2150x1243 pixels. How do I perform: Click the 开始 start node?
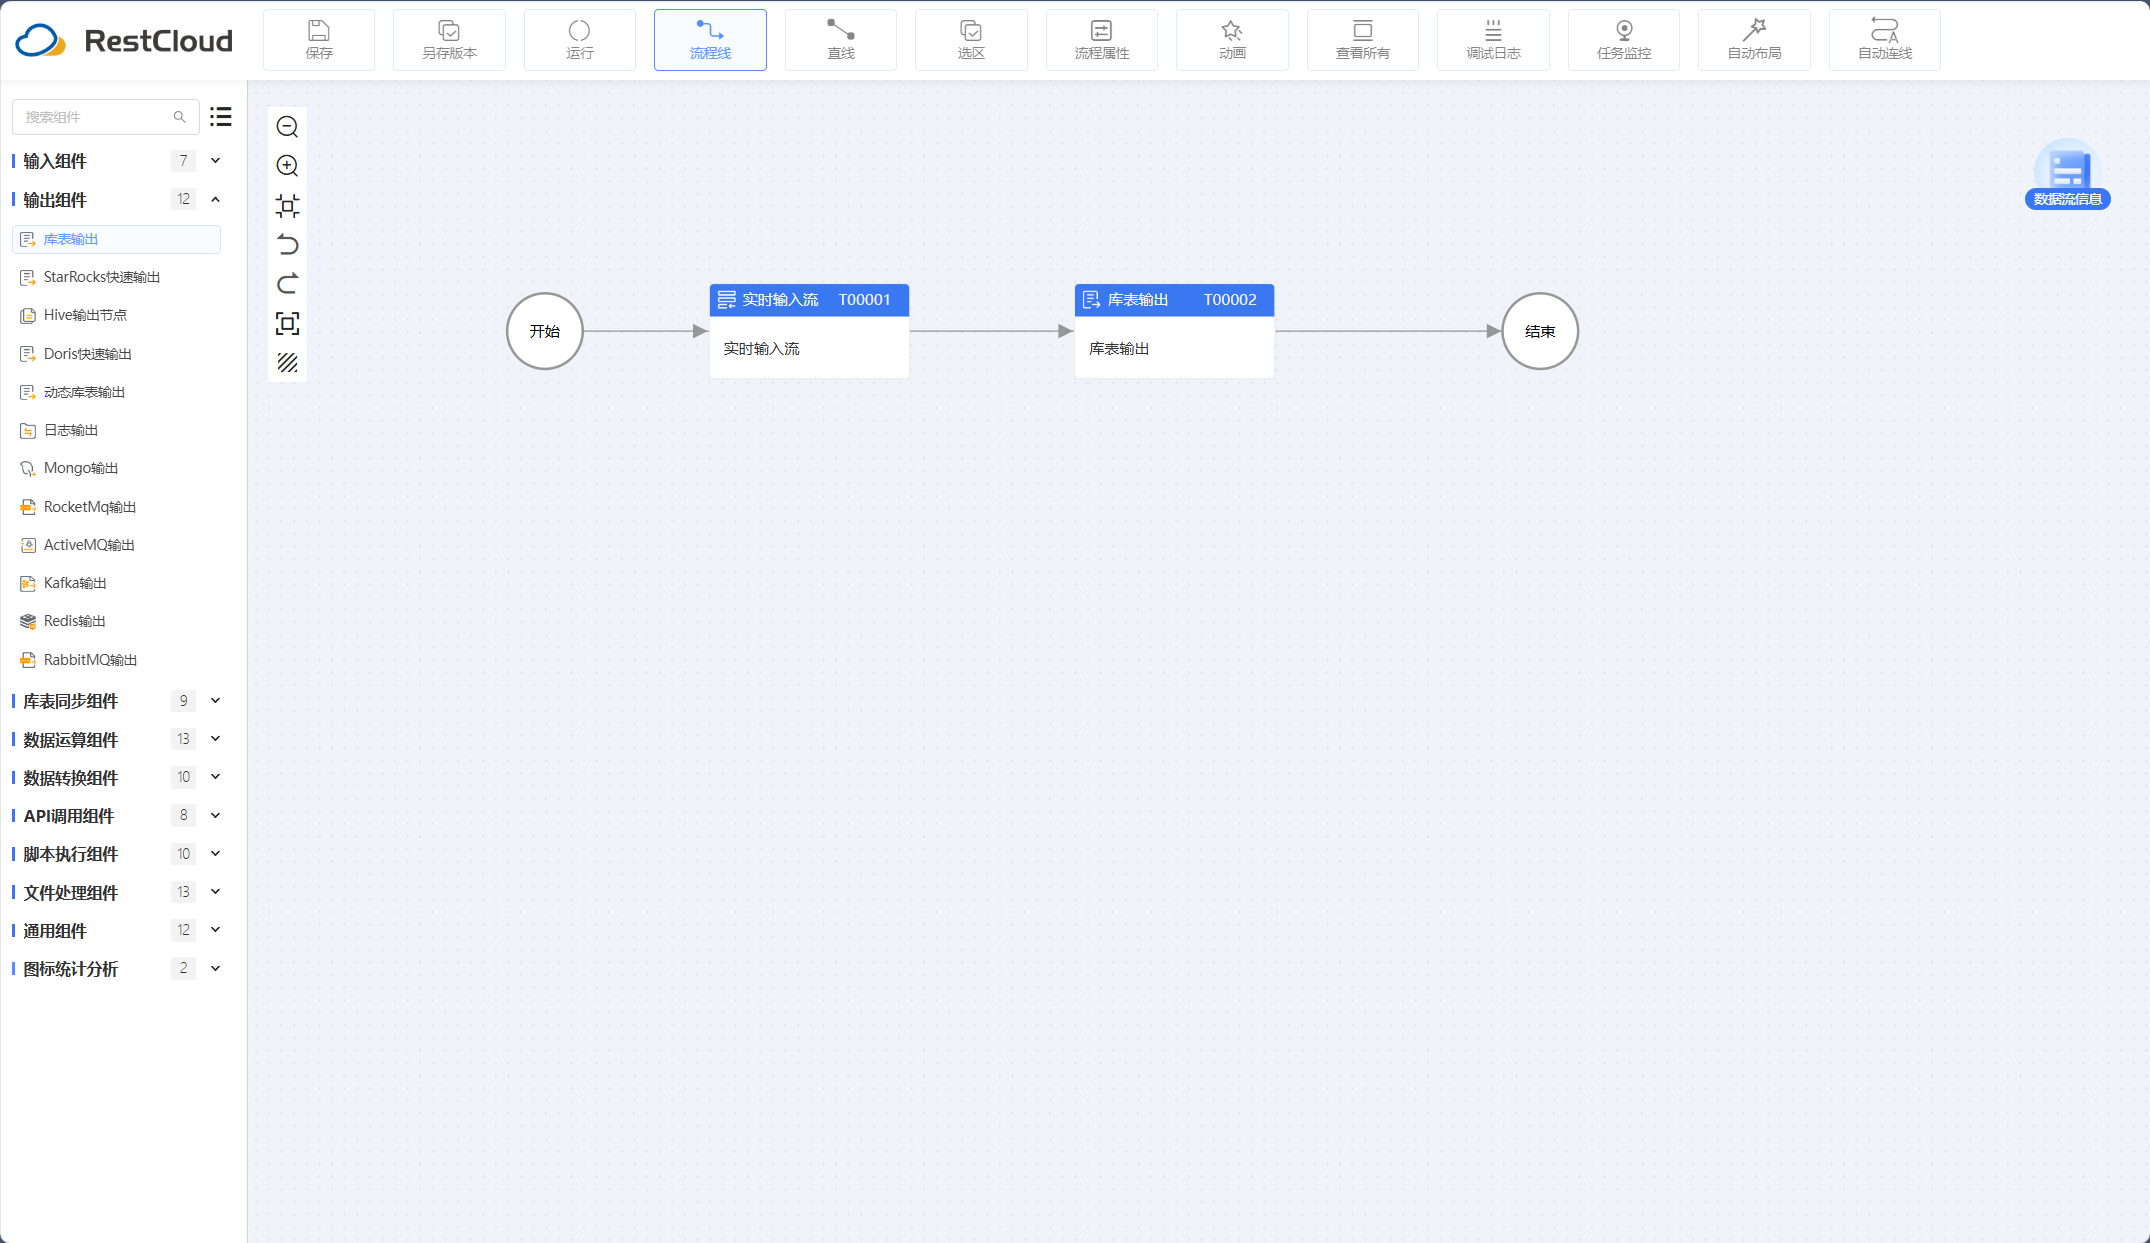(x=545, y=331)
